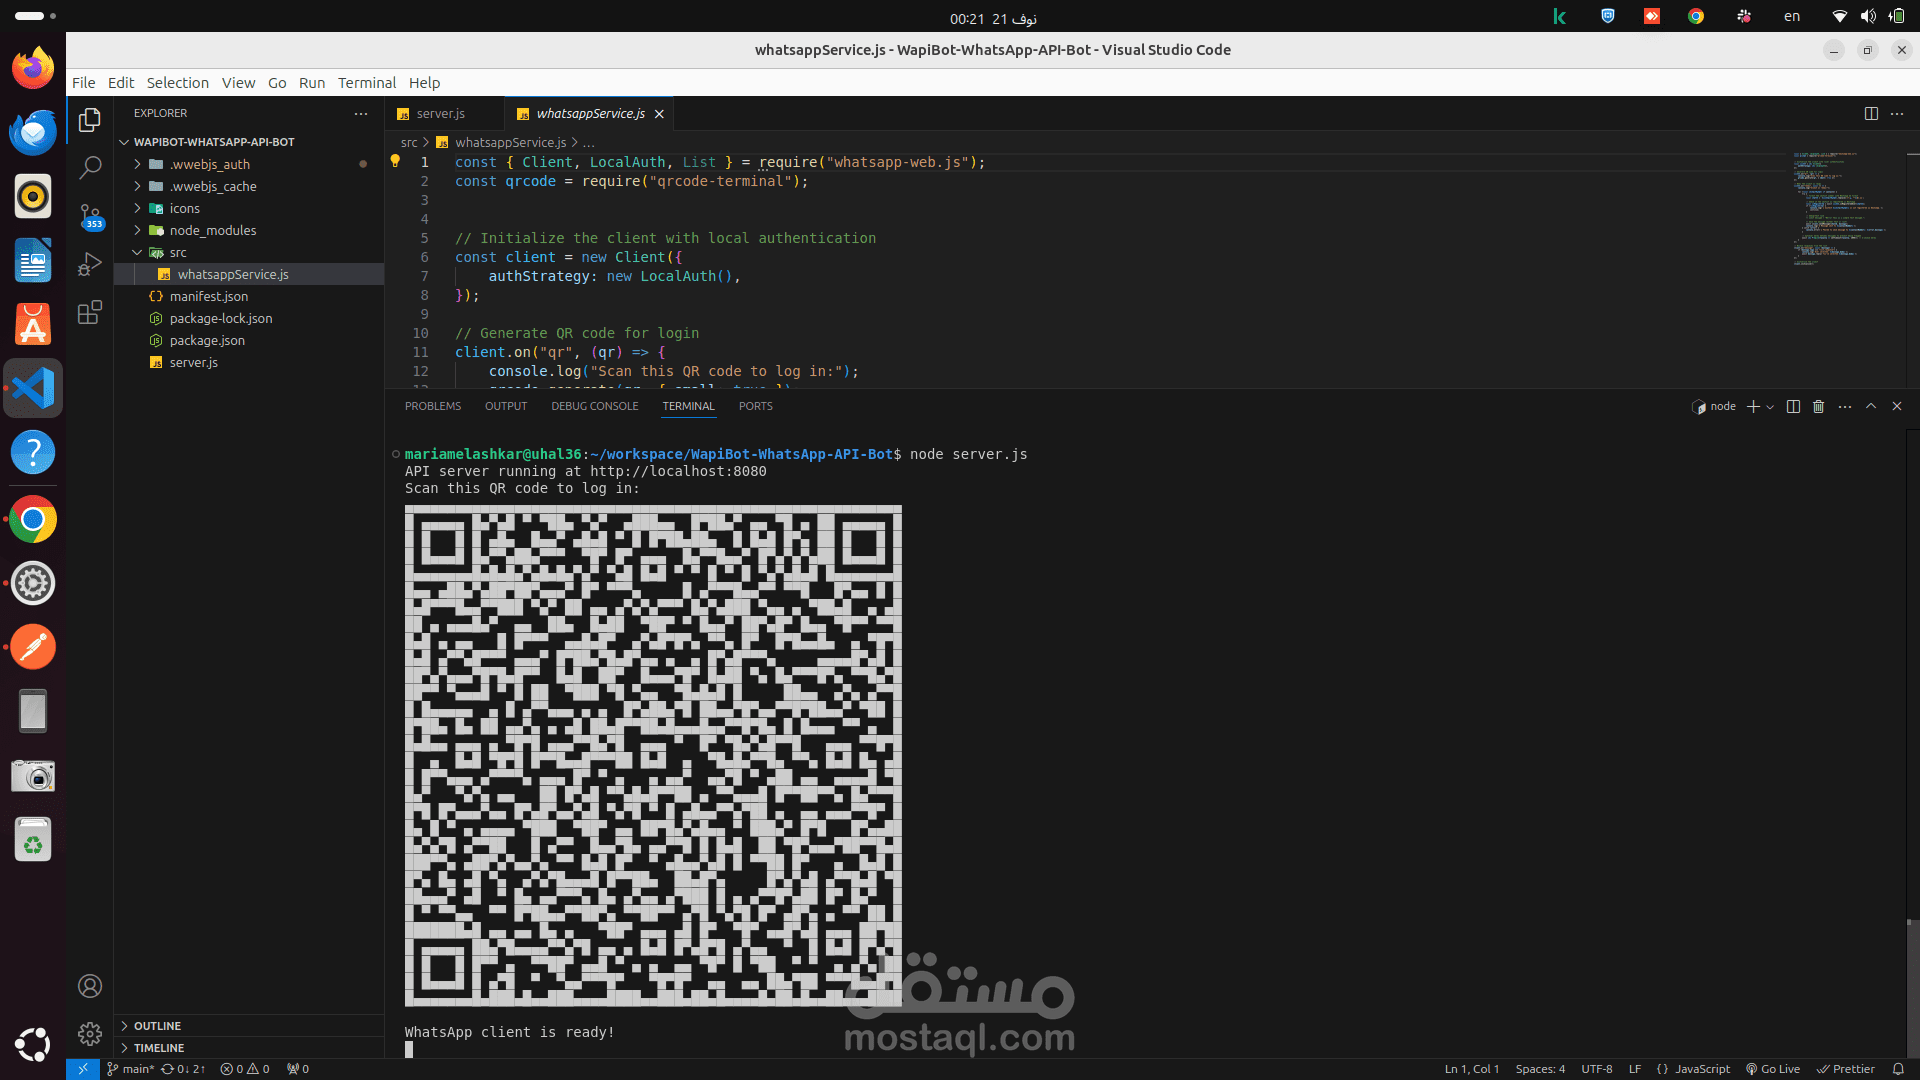Toggle notifications bell in status bar
Image resolution: width=1920 pixels, height=1080 pixels.
(1898, 1069)
